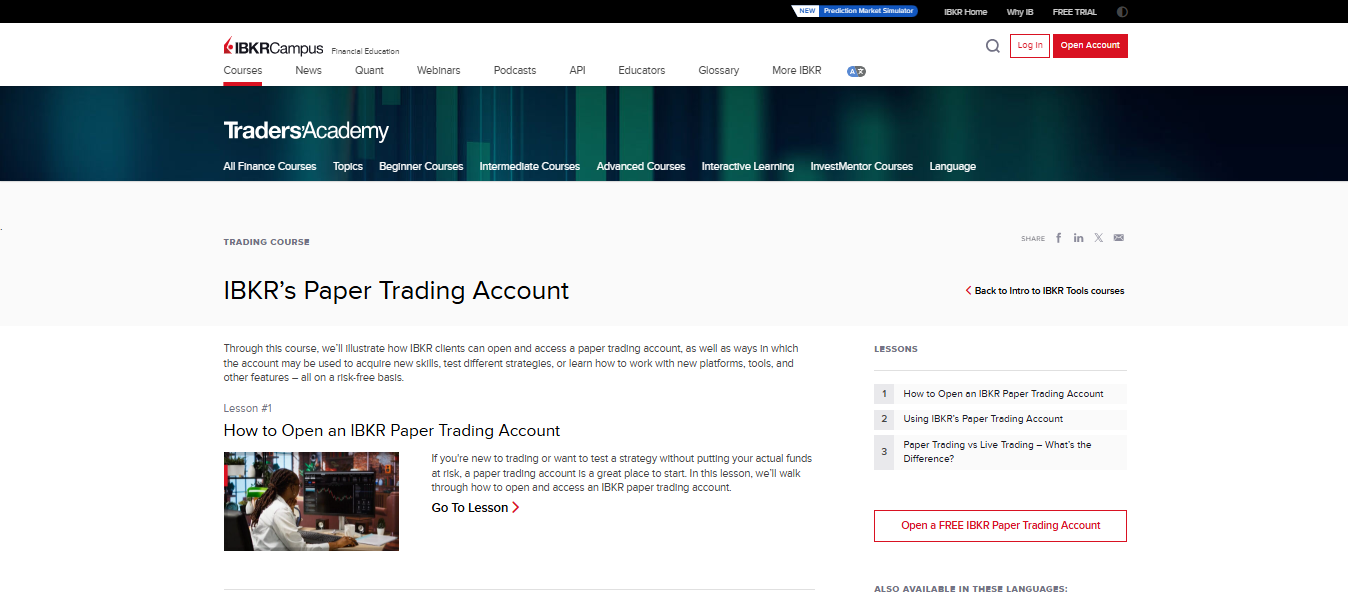
Task: Expand the Language menu
Action: [953, 167]
